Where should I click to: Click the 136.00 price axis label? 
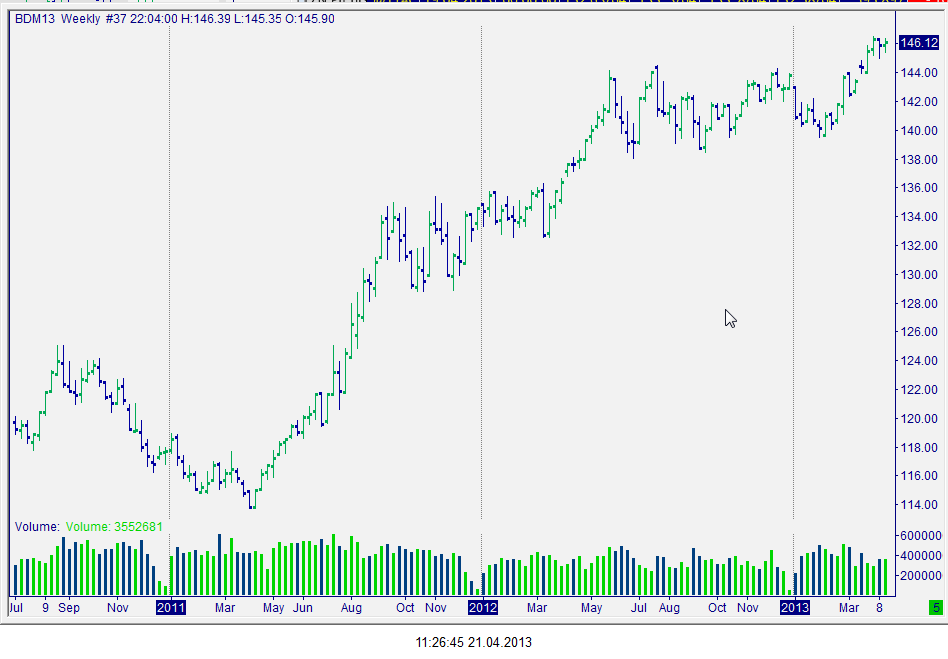click(919, 188)
